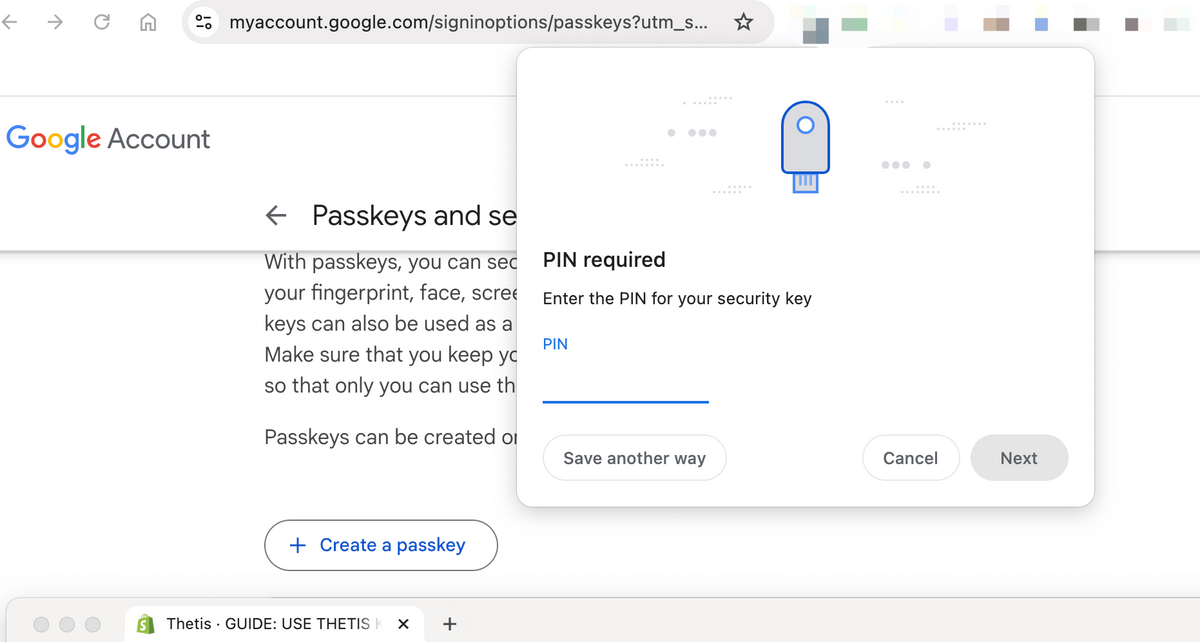1200x642 pixels.
Task: Open the browser home page
Action: click(x=148, y=22)
